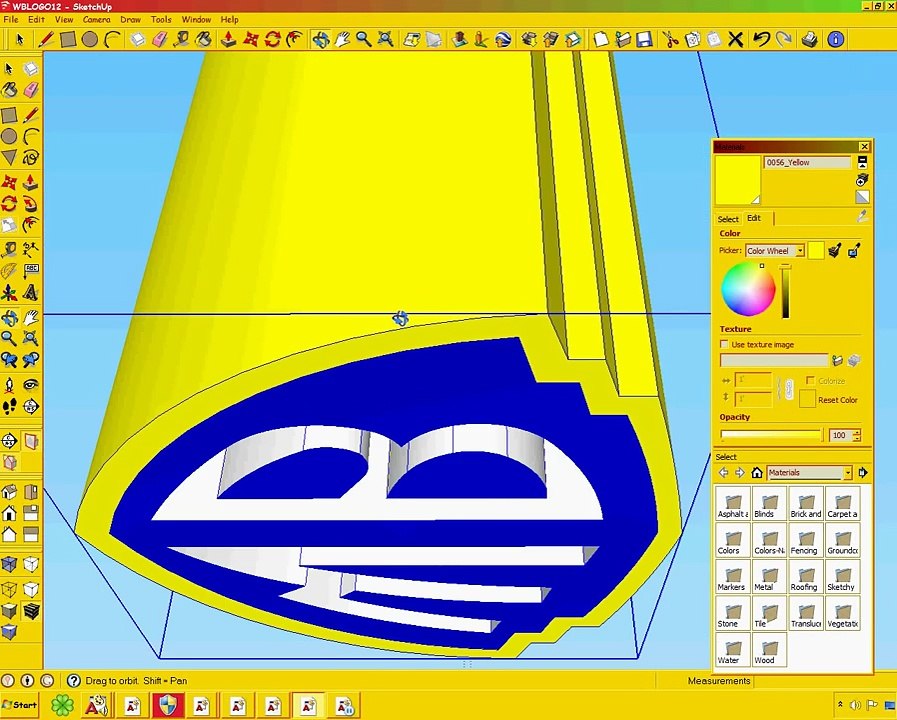The width and height of the screenshot is (897, 720).
Task: Switch to the Edit tab in Materials
Action: (x=755, y=218)
